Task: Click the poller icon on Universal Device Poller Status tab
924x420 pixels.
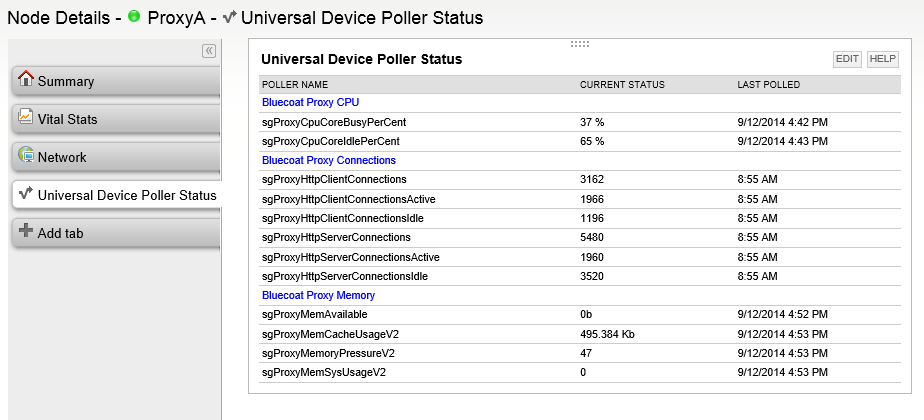Action: click(25, 193)
